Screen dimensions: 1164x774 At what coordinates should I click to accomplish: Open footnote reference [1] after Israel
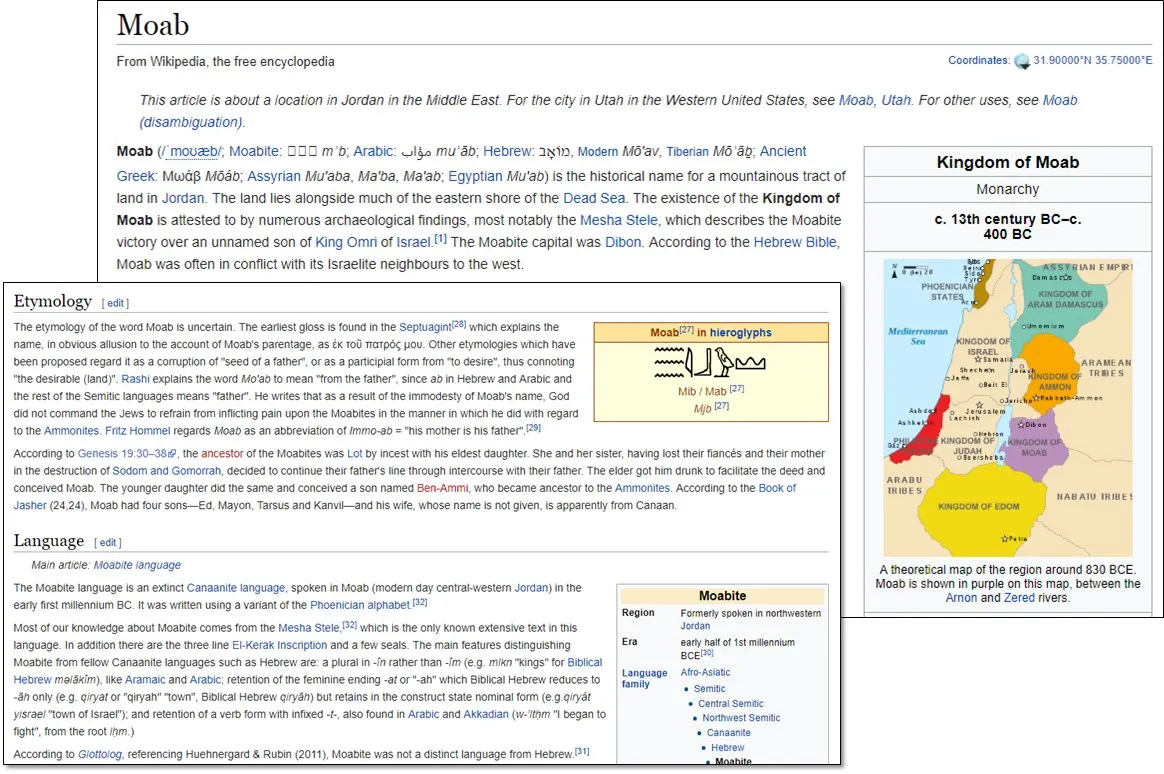pyautogui.click(x=440, y=238)
